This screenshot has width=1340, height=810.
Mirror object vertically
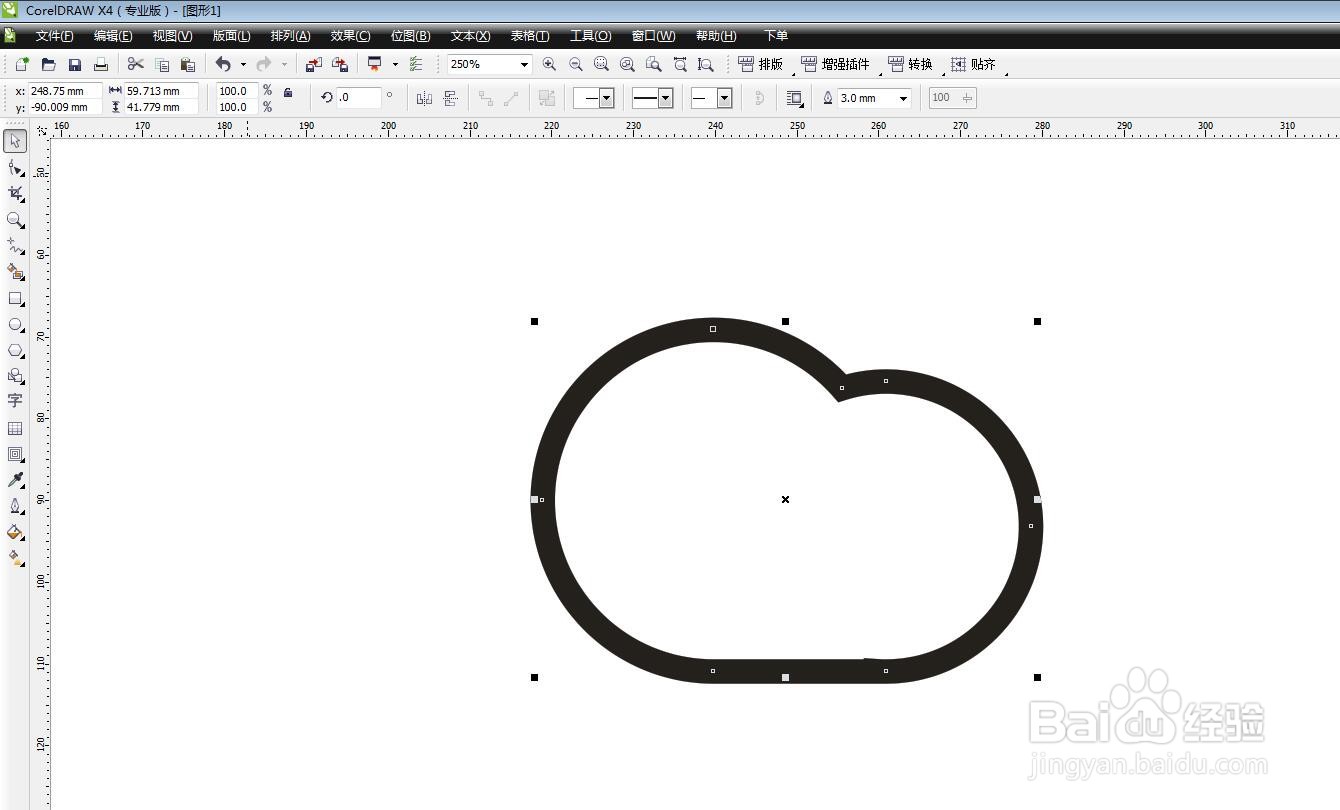point(450,98)
